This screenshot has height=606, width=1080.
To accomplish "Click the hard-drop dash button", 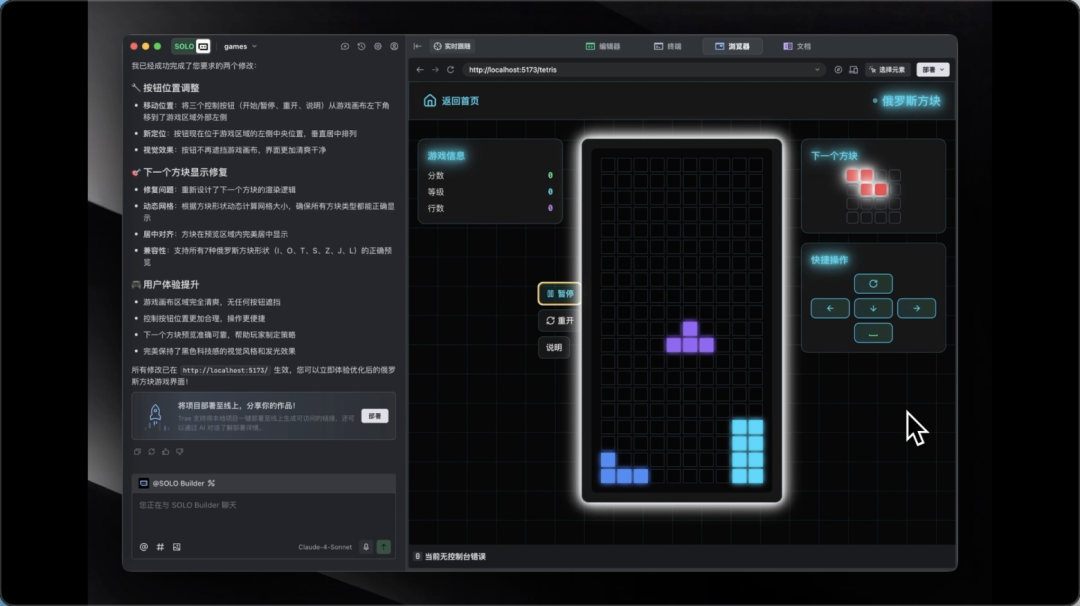I will click(873, 333).
